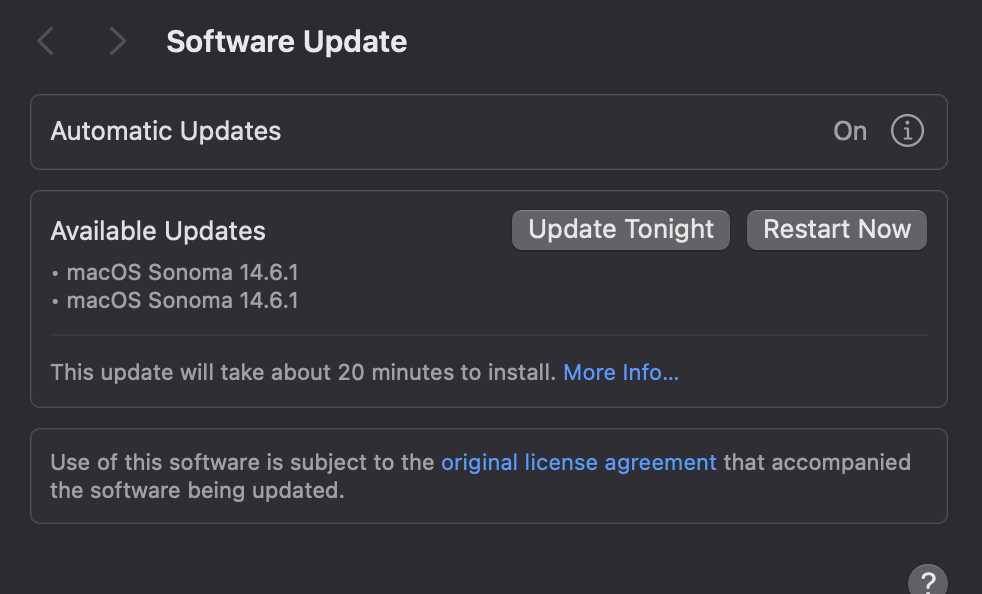
Task: Click "the software being updated." text line
Action: (x=197, y=491)
